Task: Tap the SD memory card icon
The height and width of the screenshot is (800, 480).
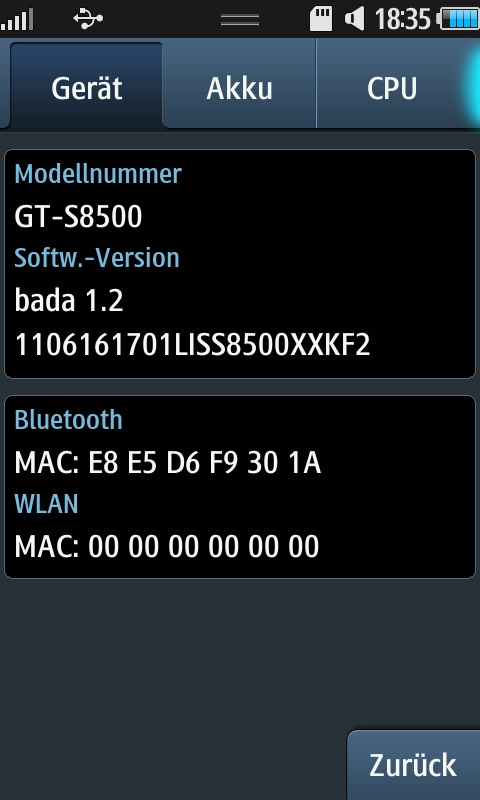Action: point(321,19)
